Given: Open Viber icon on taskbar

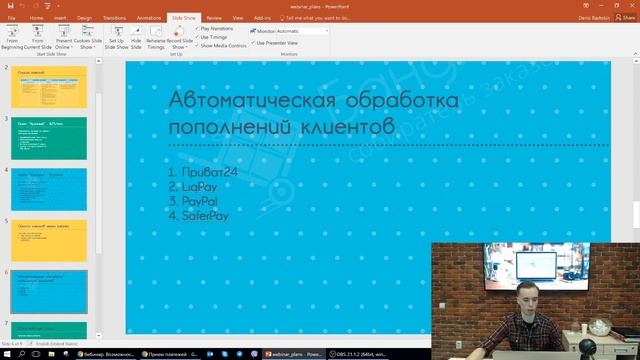Looking at the screenshot, I should pos(254,354).
